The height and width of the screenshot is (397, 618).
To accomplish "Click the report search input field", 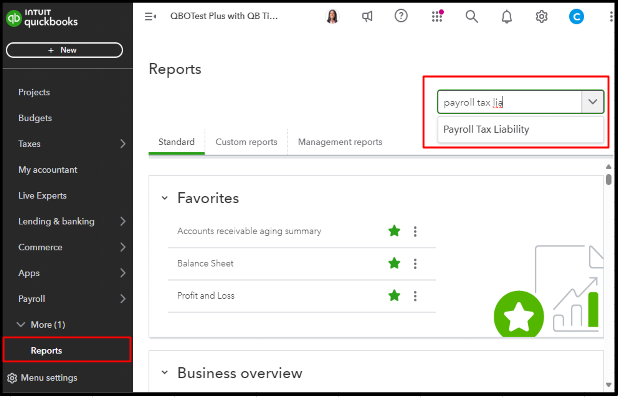I will point(509,103).
